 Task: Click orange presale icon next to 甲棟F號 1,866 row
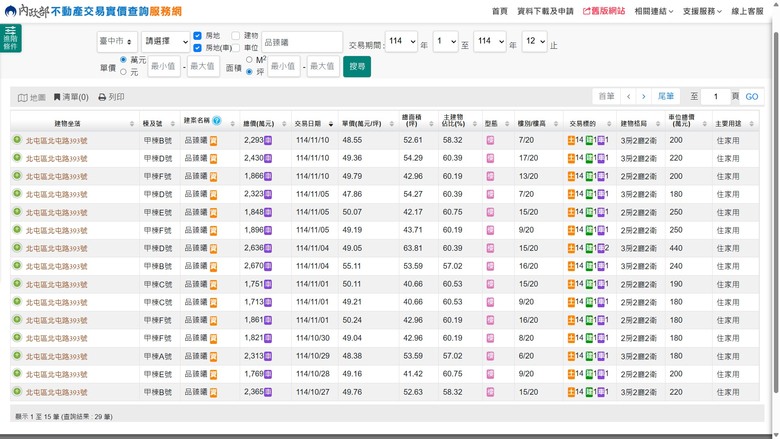(x=213, y=176)
